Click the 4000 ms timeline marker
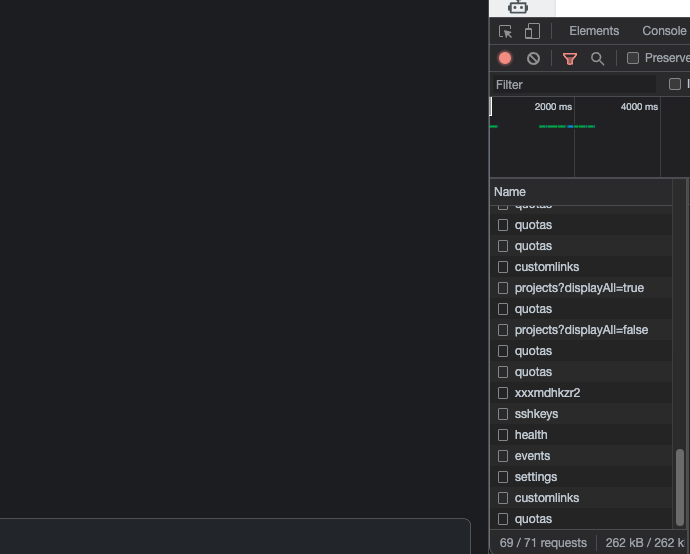The width and height of the screenshot is (690, 554). 639,107
